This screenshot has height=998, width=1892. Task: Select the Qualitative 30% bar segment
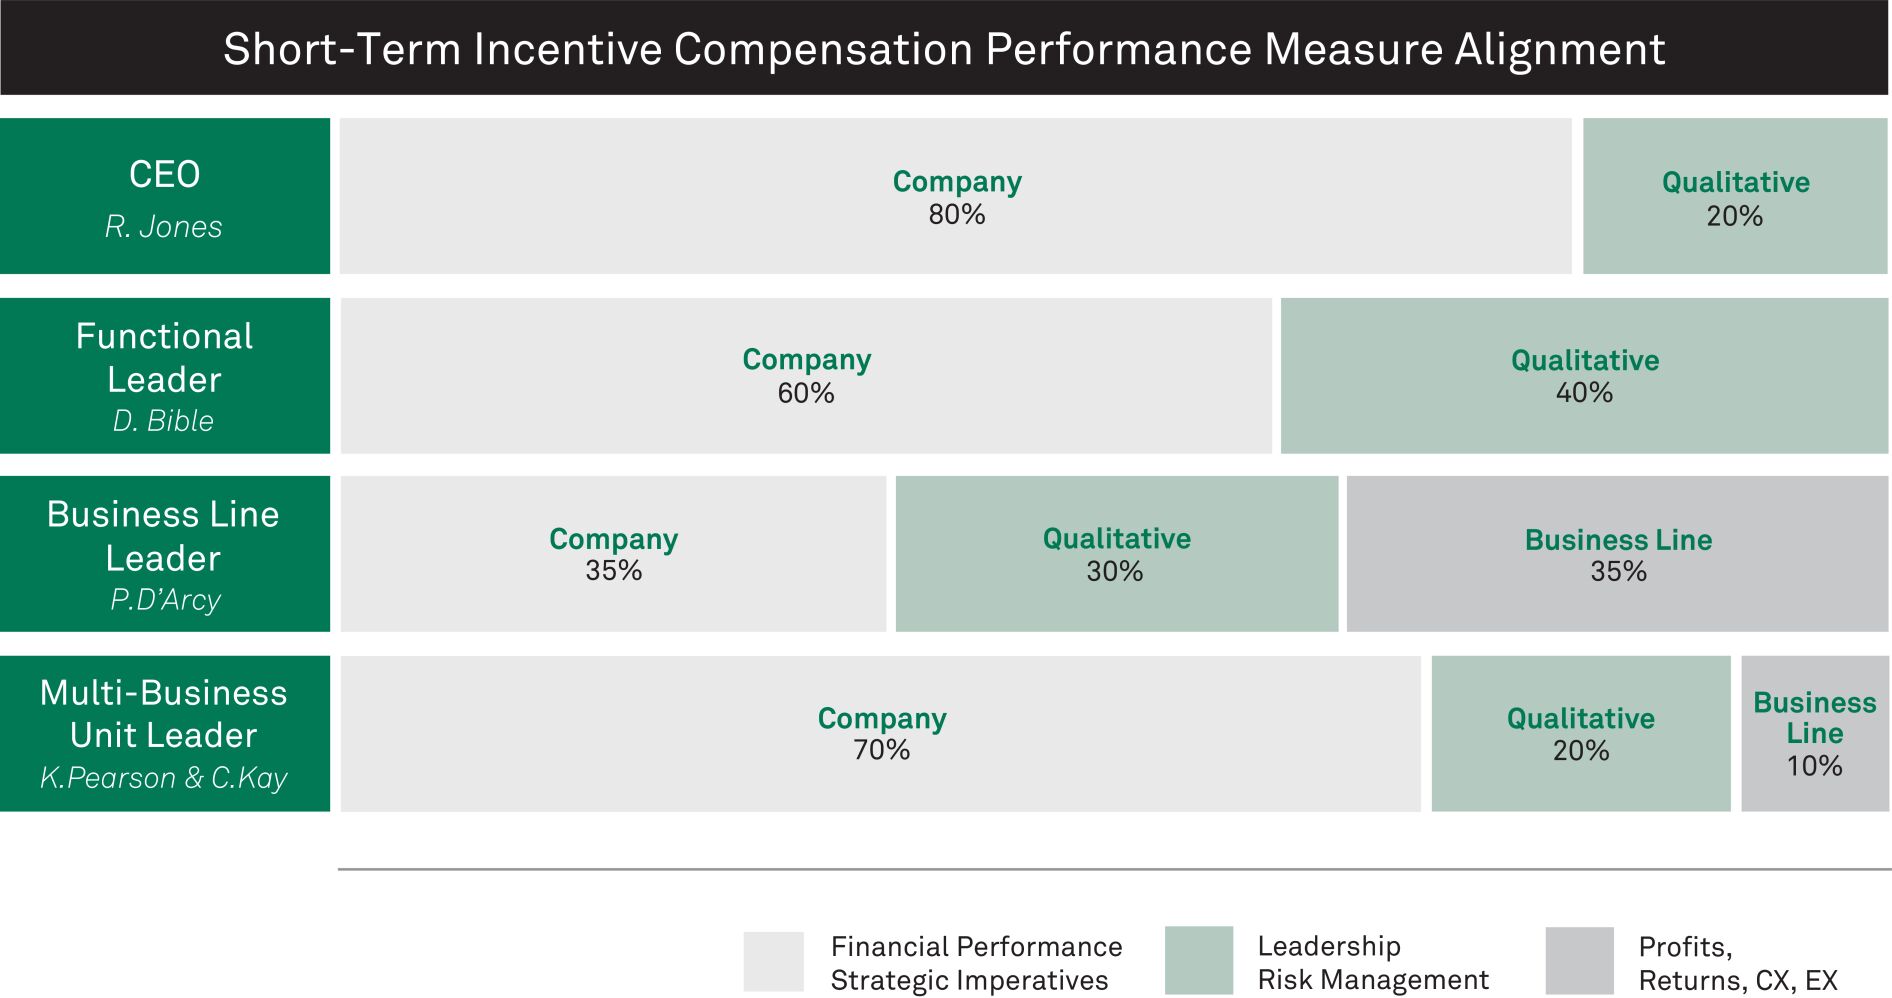click(x=1116, y=554)
